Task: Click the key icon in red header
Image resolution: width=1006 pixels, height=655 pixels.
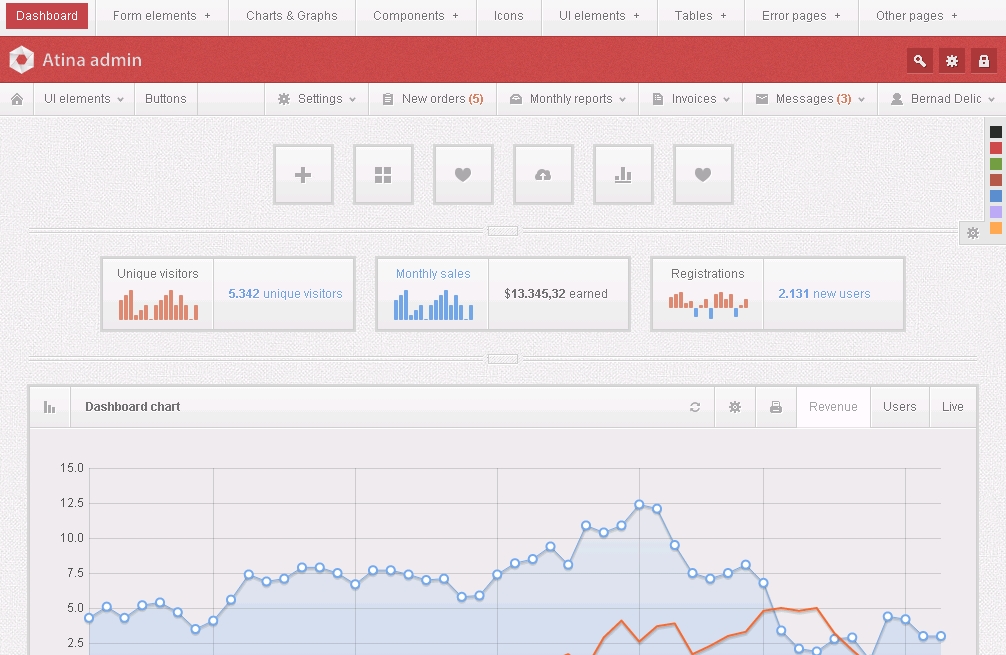Action: (919, 61)
